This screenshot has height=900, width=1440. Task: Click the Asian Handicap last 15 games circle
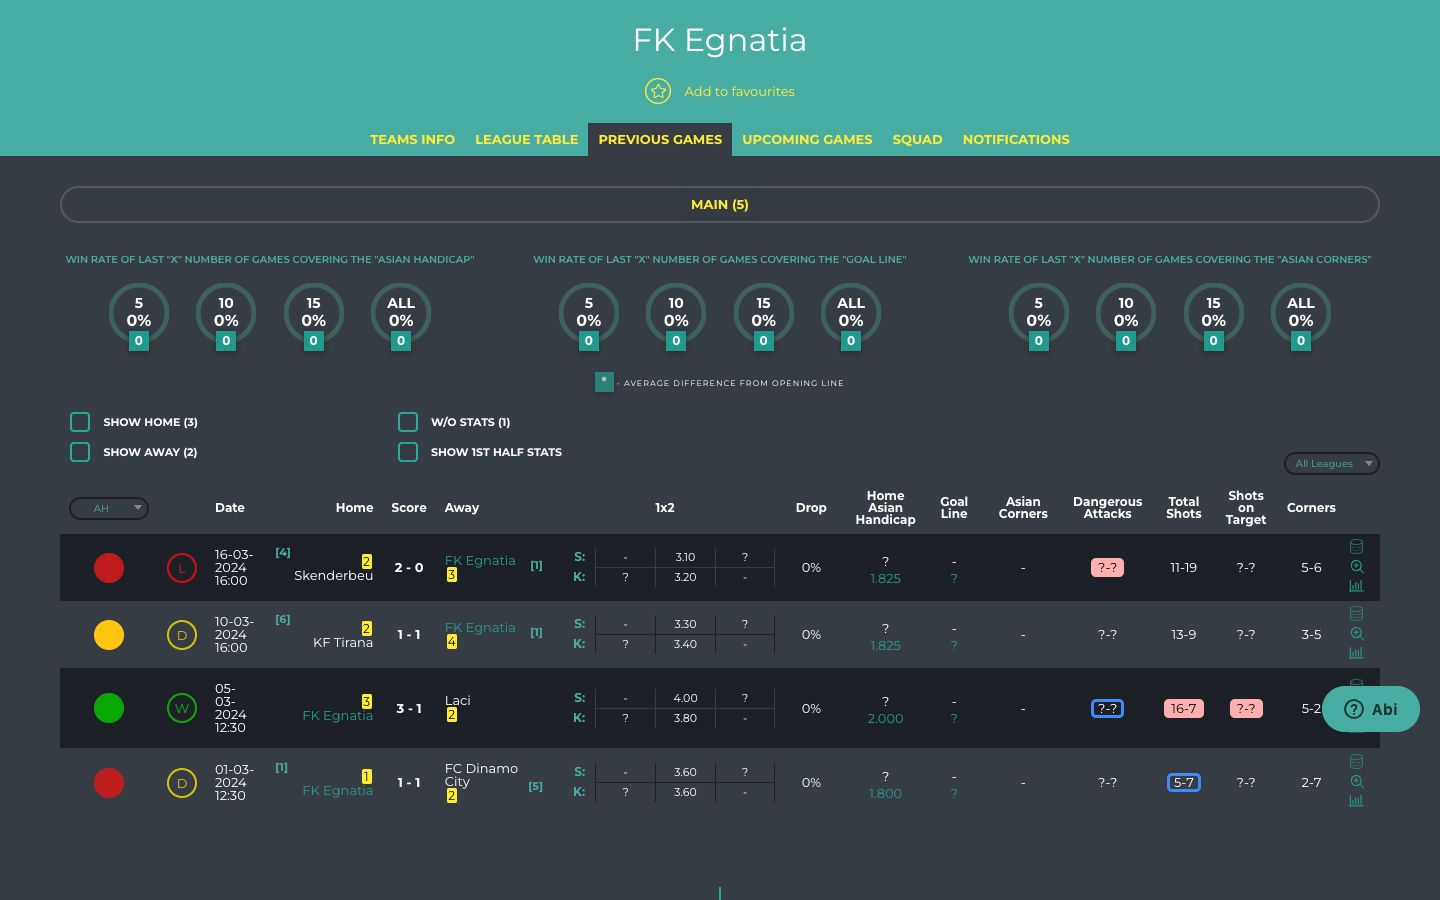pos(314,314)
